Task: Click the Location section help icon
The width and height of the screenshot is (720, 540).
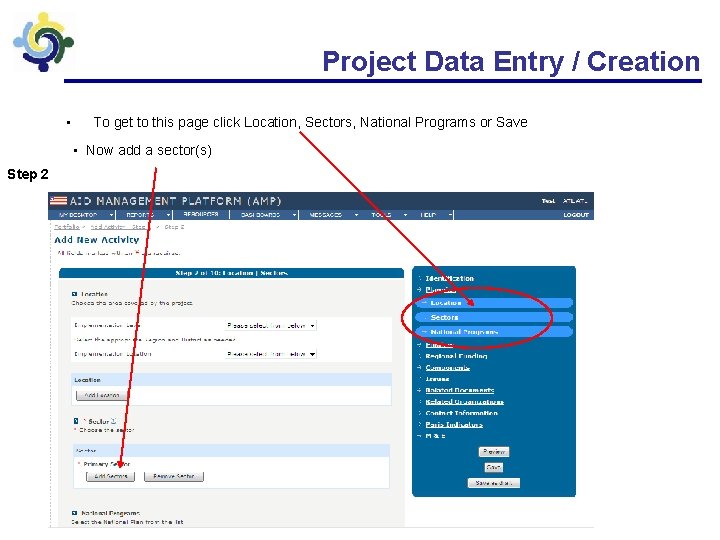Action: click(x=74, y=294)
